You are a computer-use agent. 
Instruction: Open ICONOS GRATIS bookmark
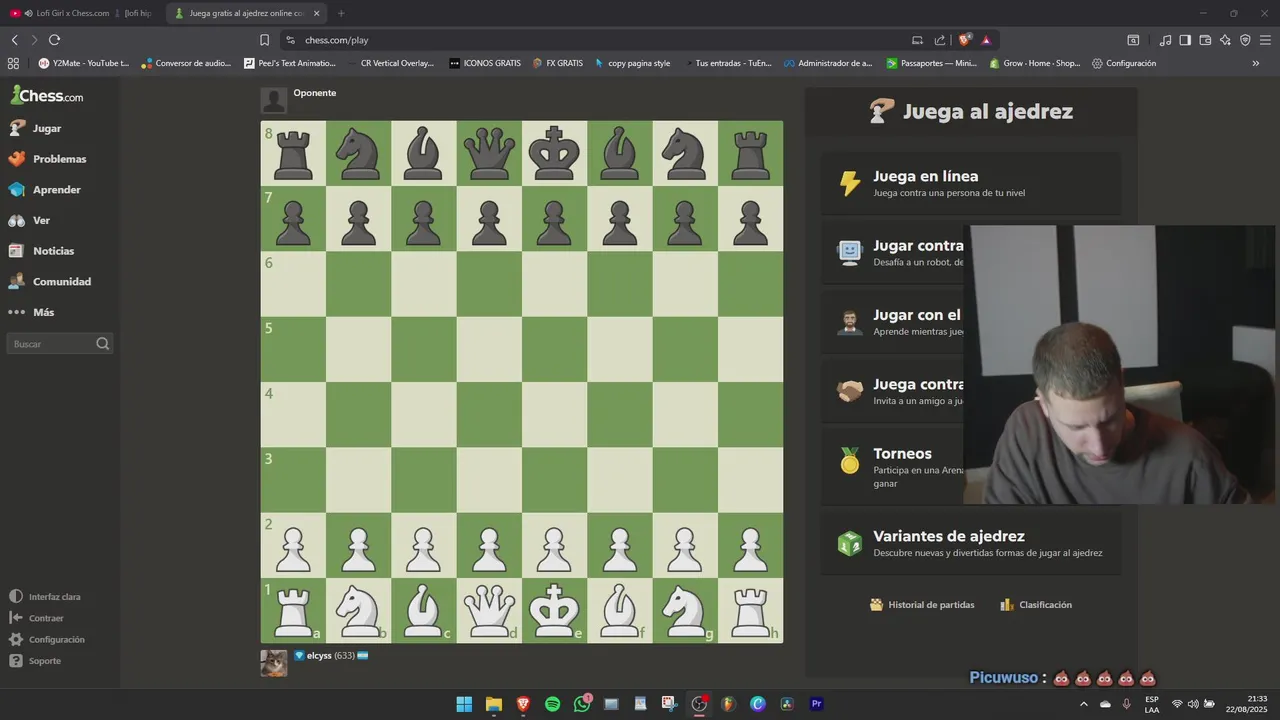[485, 63]
